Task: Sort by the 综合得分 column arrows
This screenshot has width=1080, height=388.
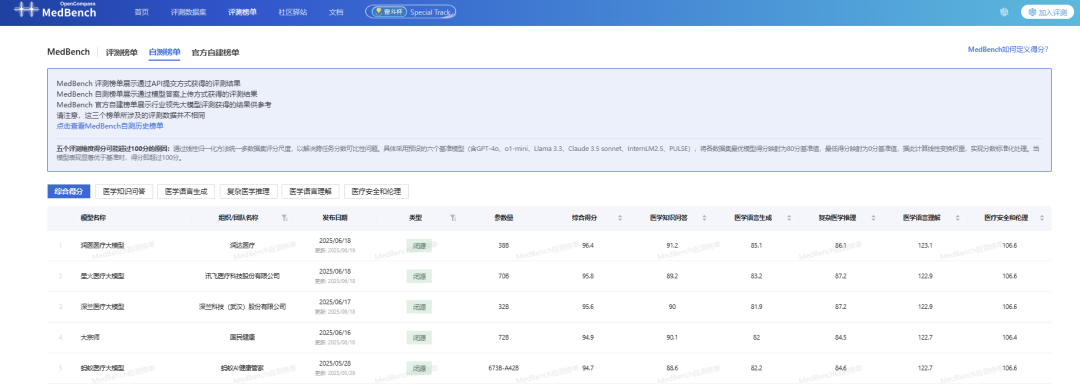Action: click(x=620, y=218)
